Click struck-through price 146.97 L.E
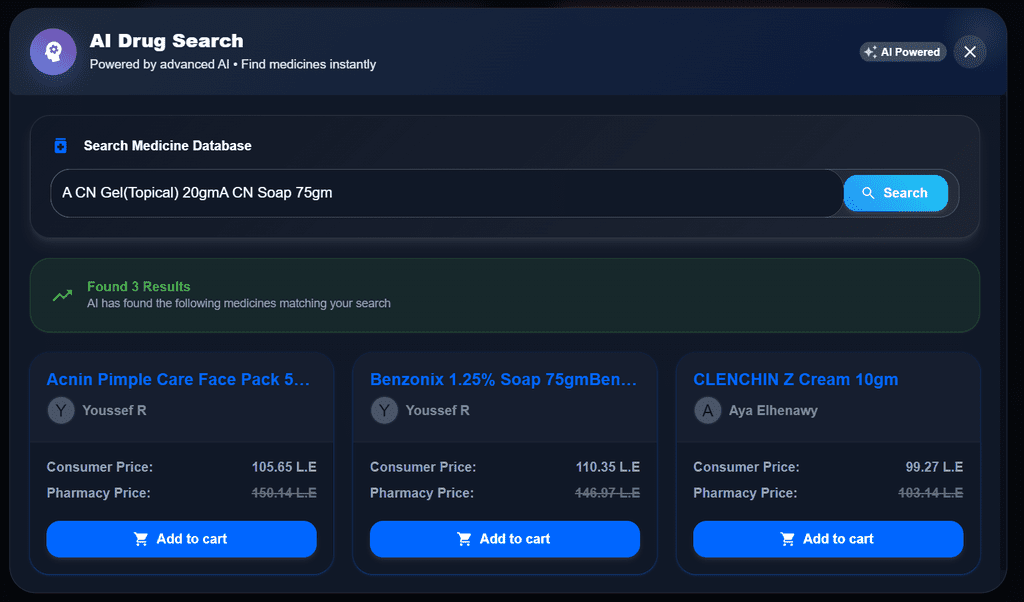1024x602 pixels. coord(607,493)
